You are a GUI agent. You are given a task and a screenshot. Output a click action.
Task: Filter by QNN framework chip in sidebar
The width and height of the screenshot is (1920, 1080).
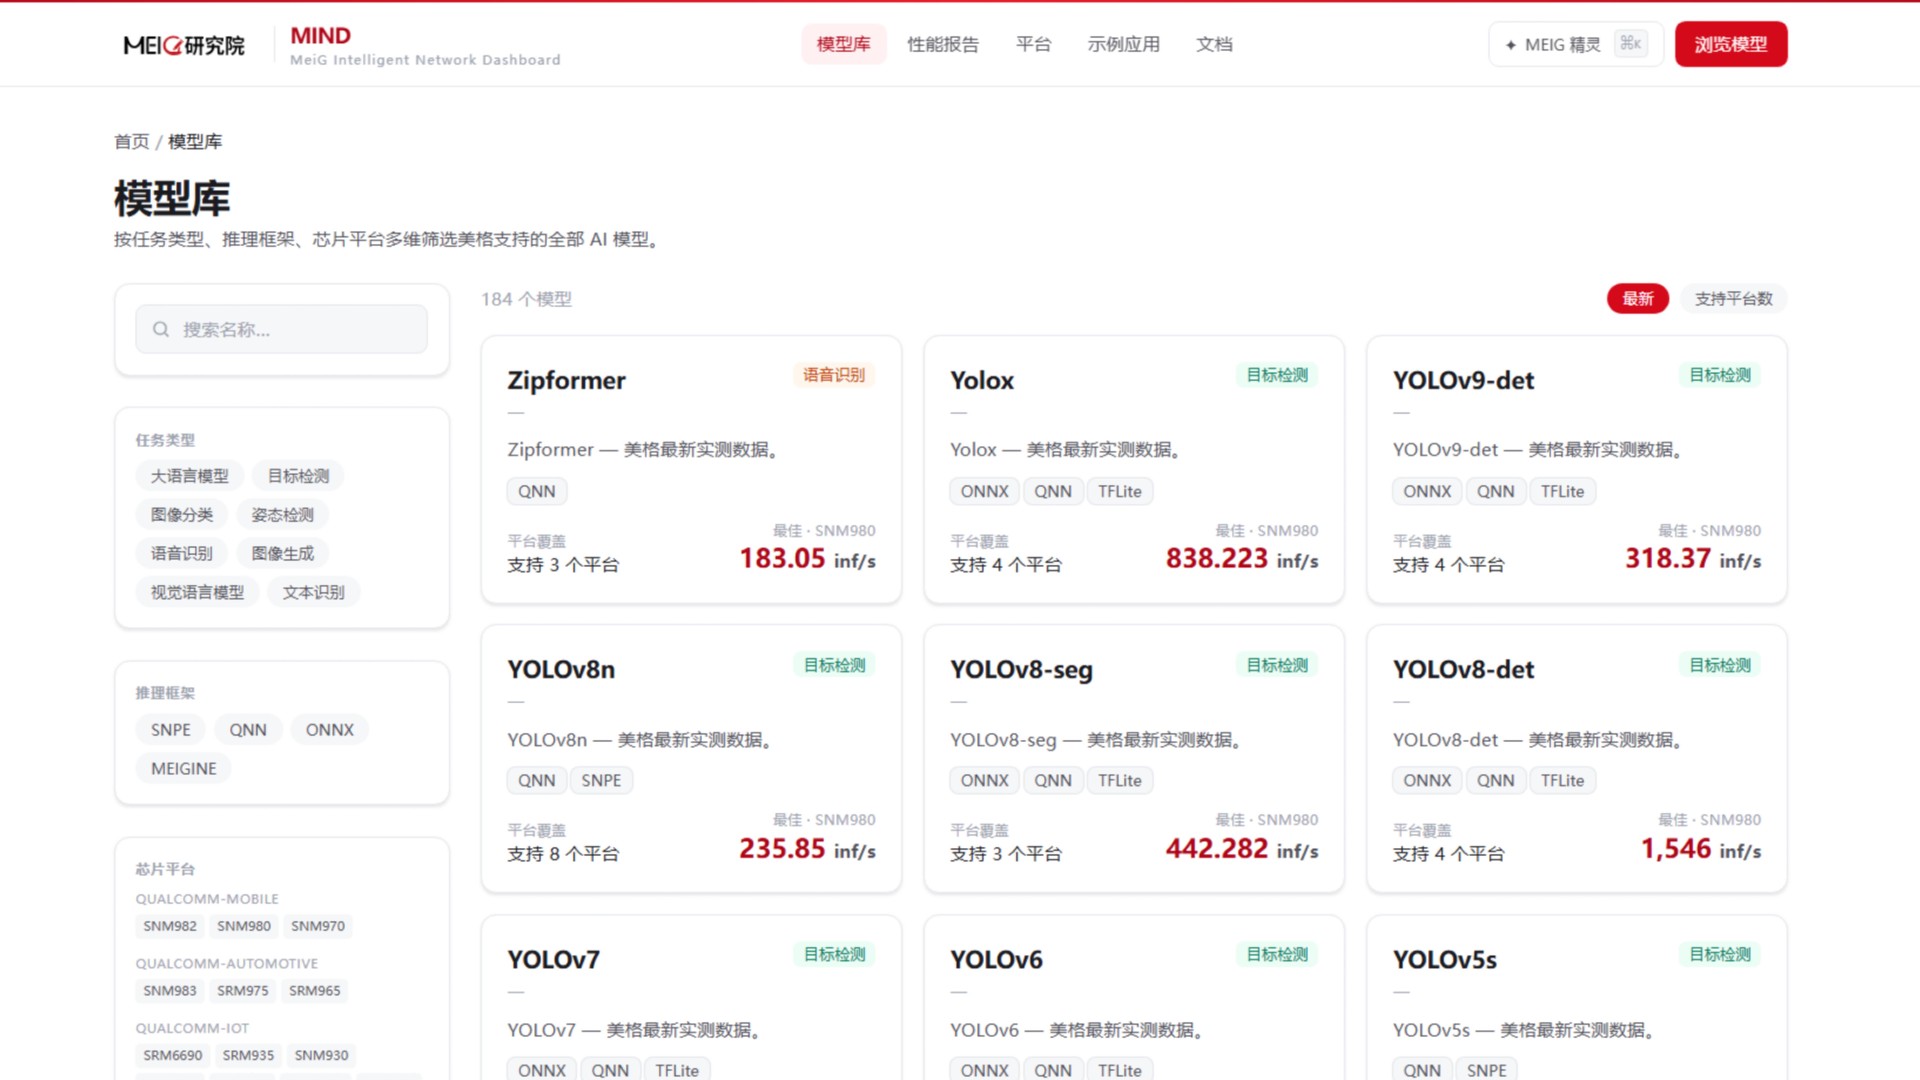coord(248,730)
